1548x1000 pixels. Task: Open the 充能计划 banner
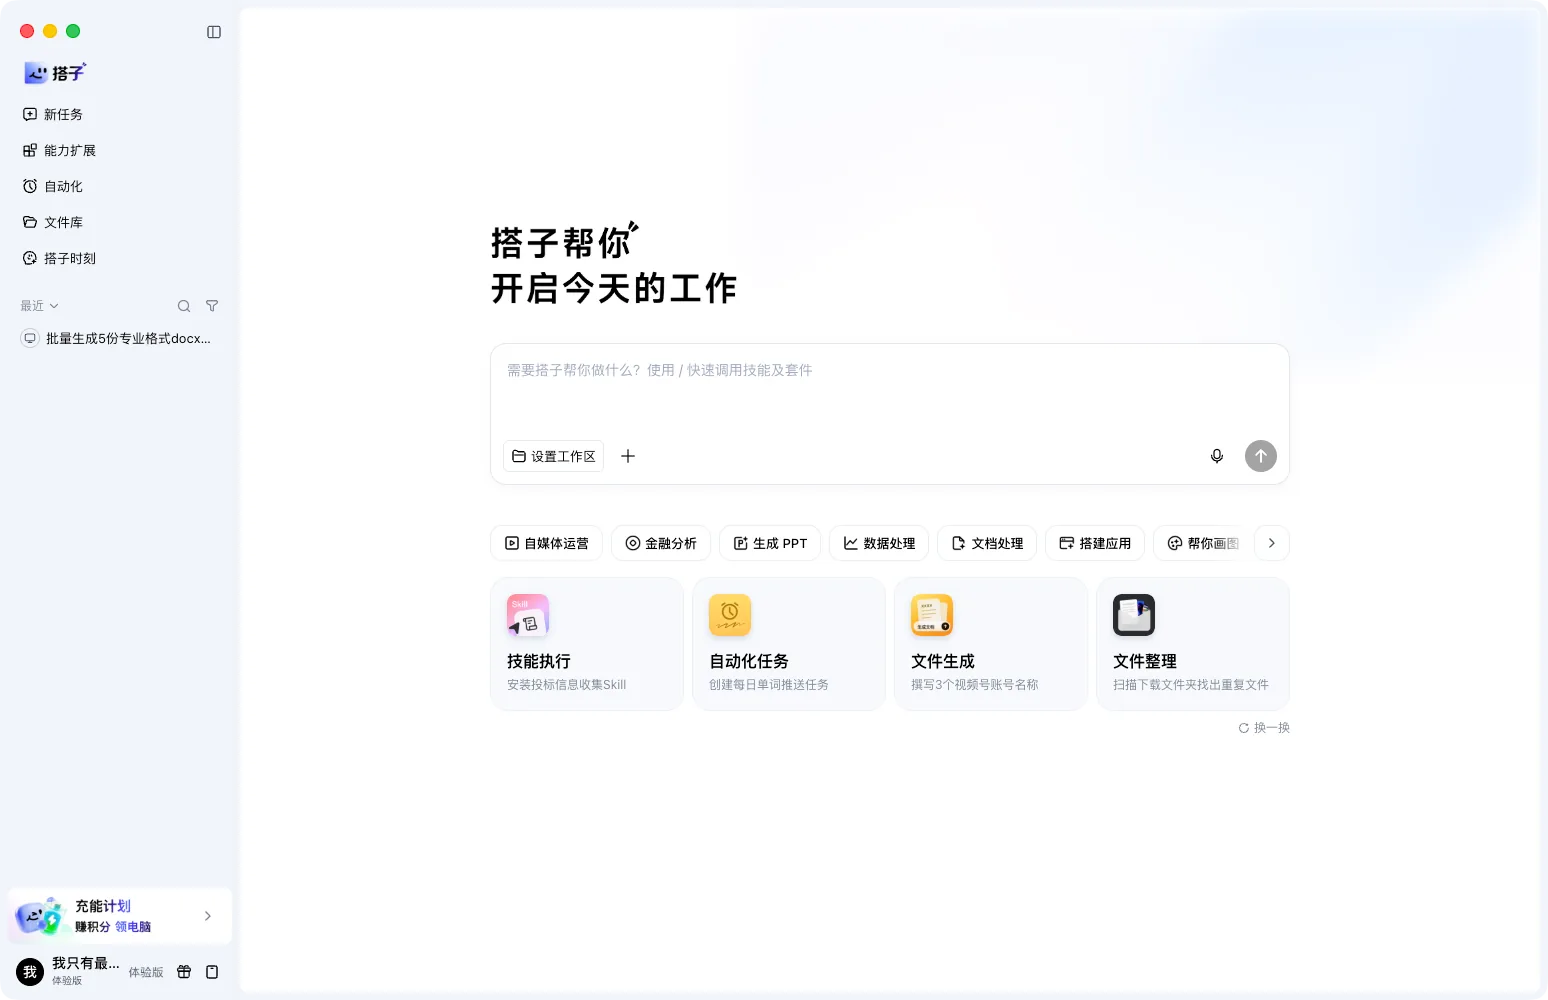point(120,916)
